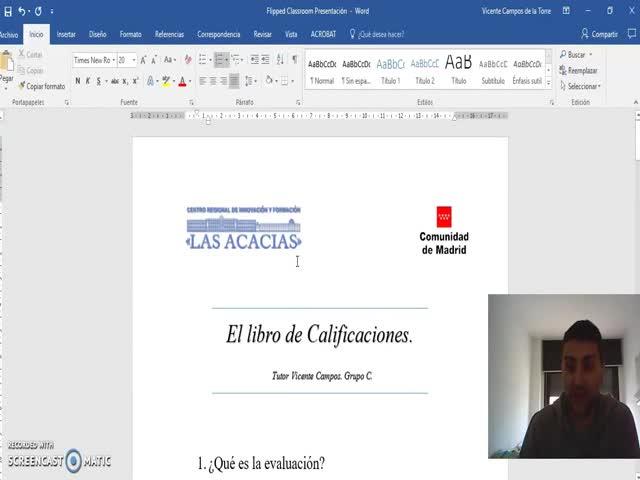Apply strikethrough formatting
The image size is (640, 480).
point(116,81)
